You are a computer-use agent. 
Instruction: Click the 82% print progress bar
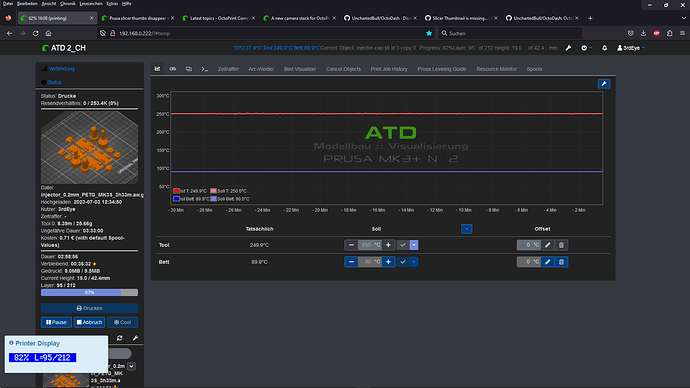pos(89,292)
